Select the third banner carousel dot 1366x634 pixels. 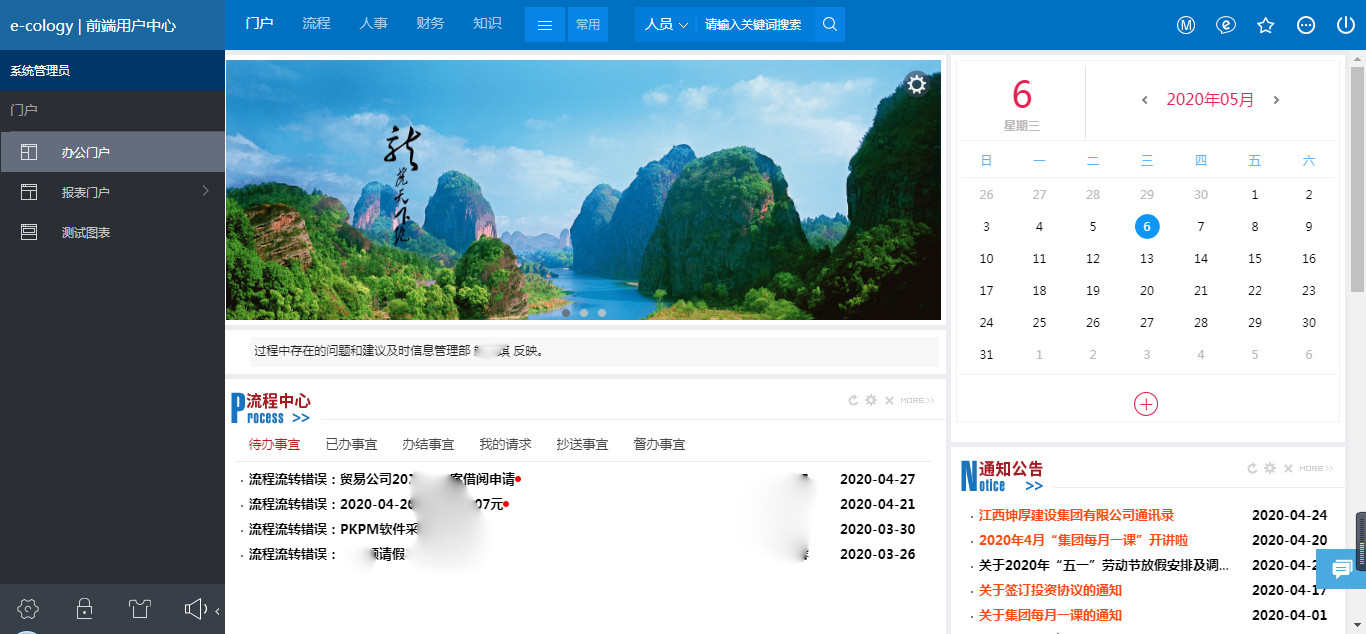pos(602,313)
